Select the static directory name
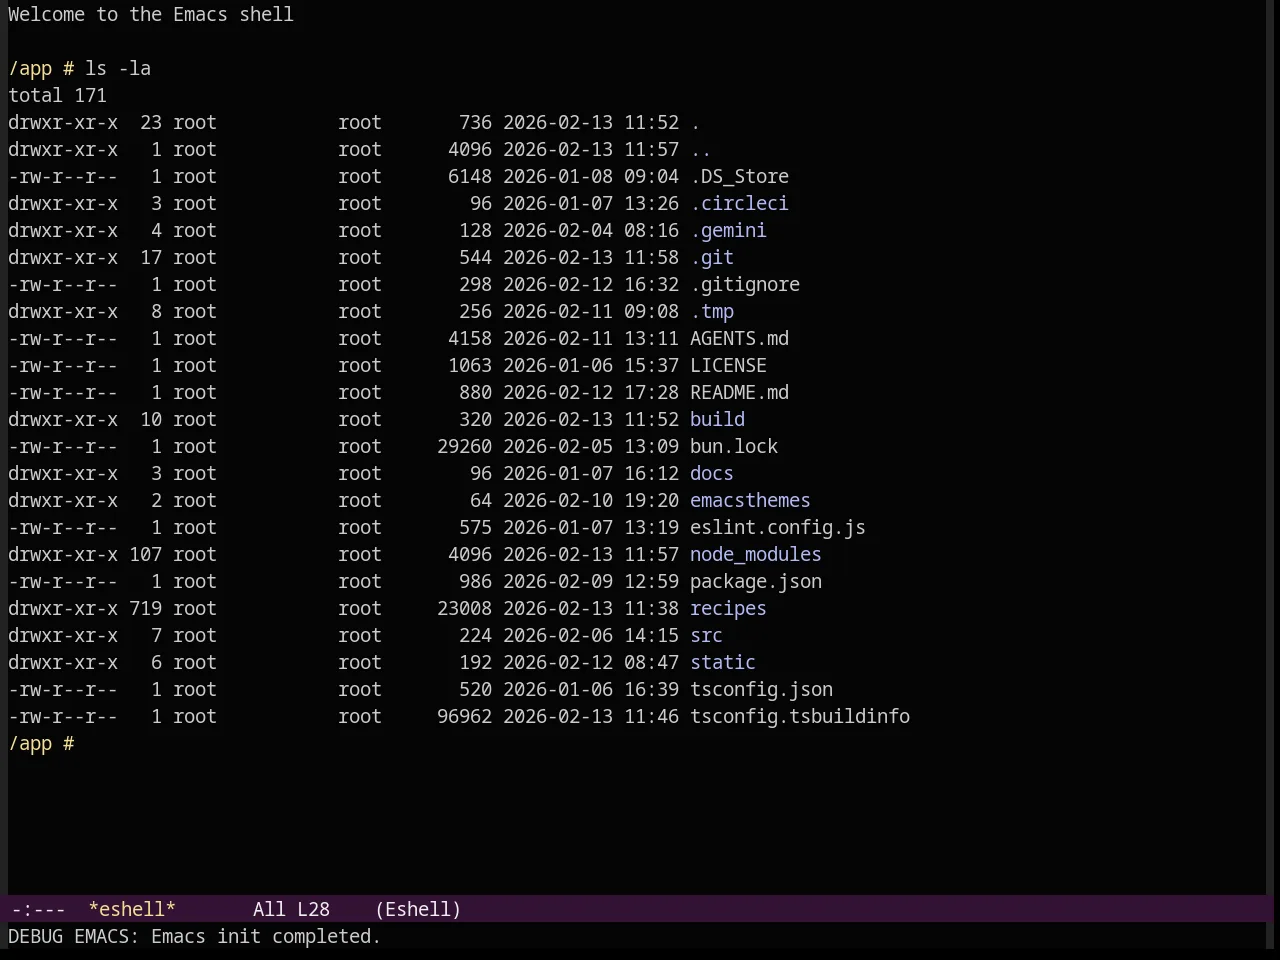The image size is (1280, 960). coord(723,663)
